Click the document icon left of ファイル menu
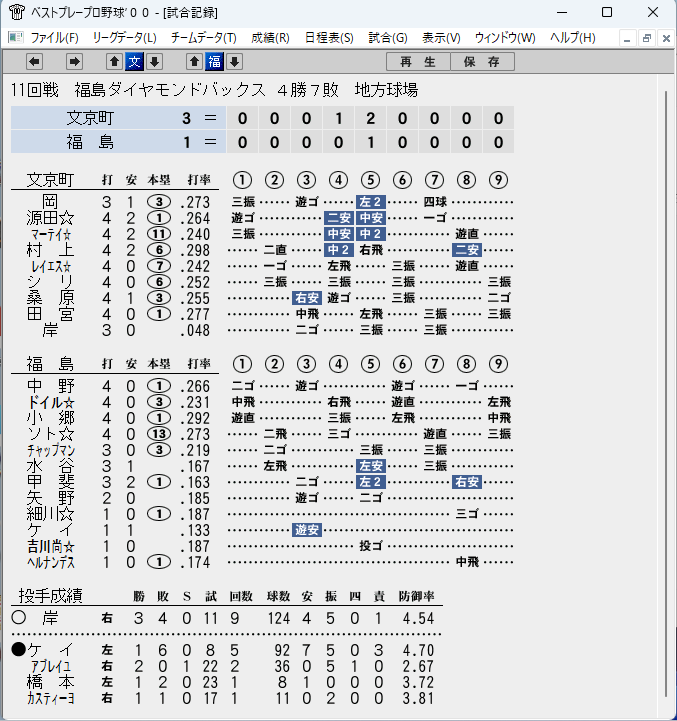This screenshot has height=721, width=677. [x=16, y=37]
